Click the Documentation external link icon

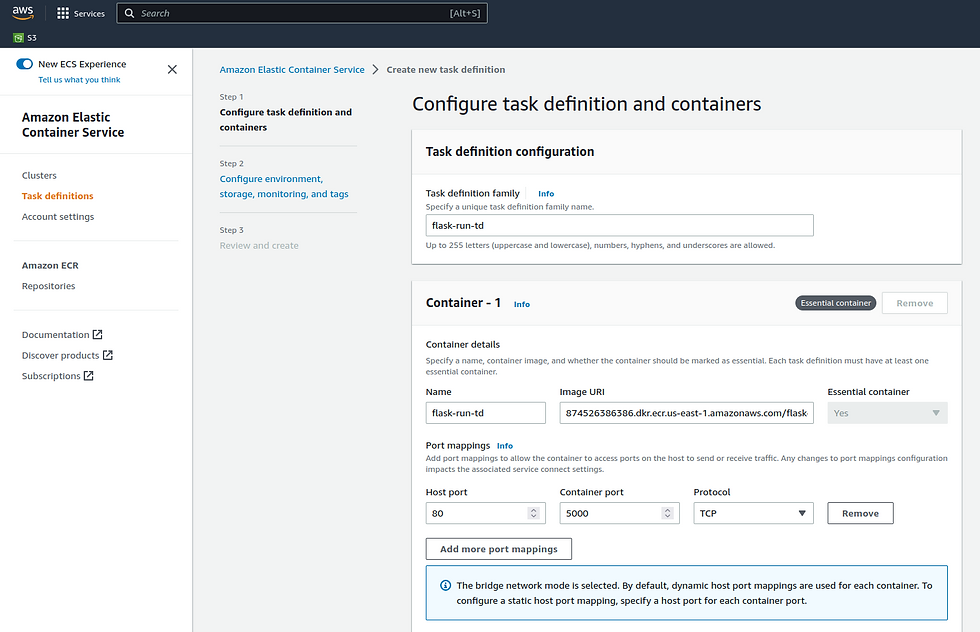pyautogui.click(x=98, y=334)
